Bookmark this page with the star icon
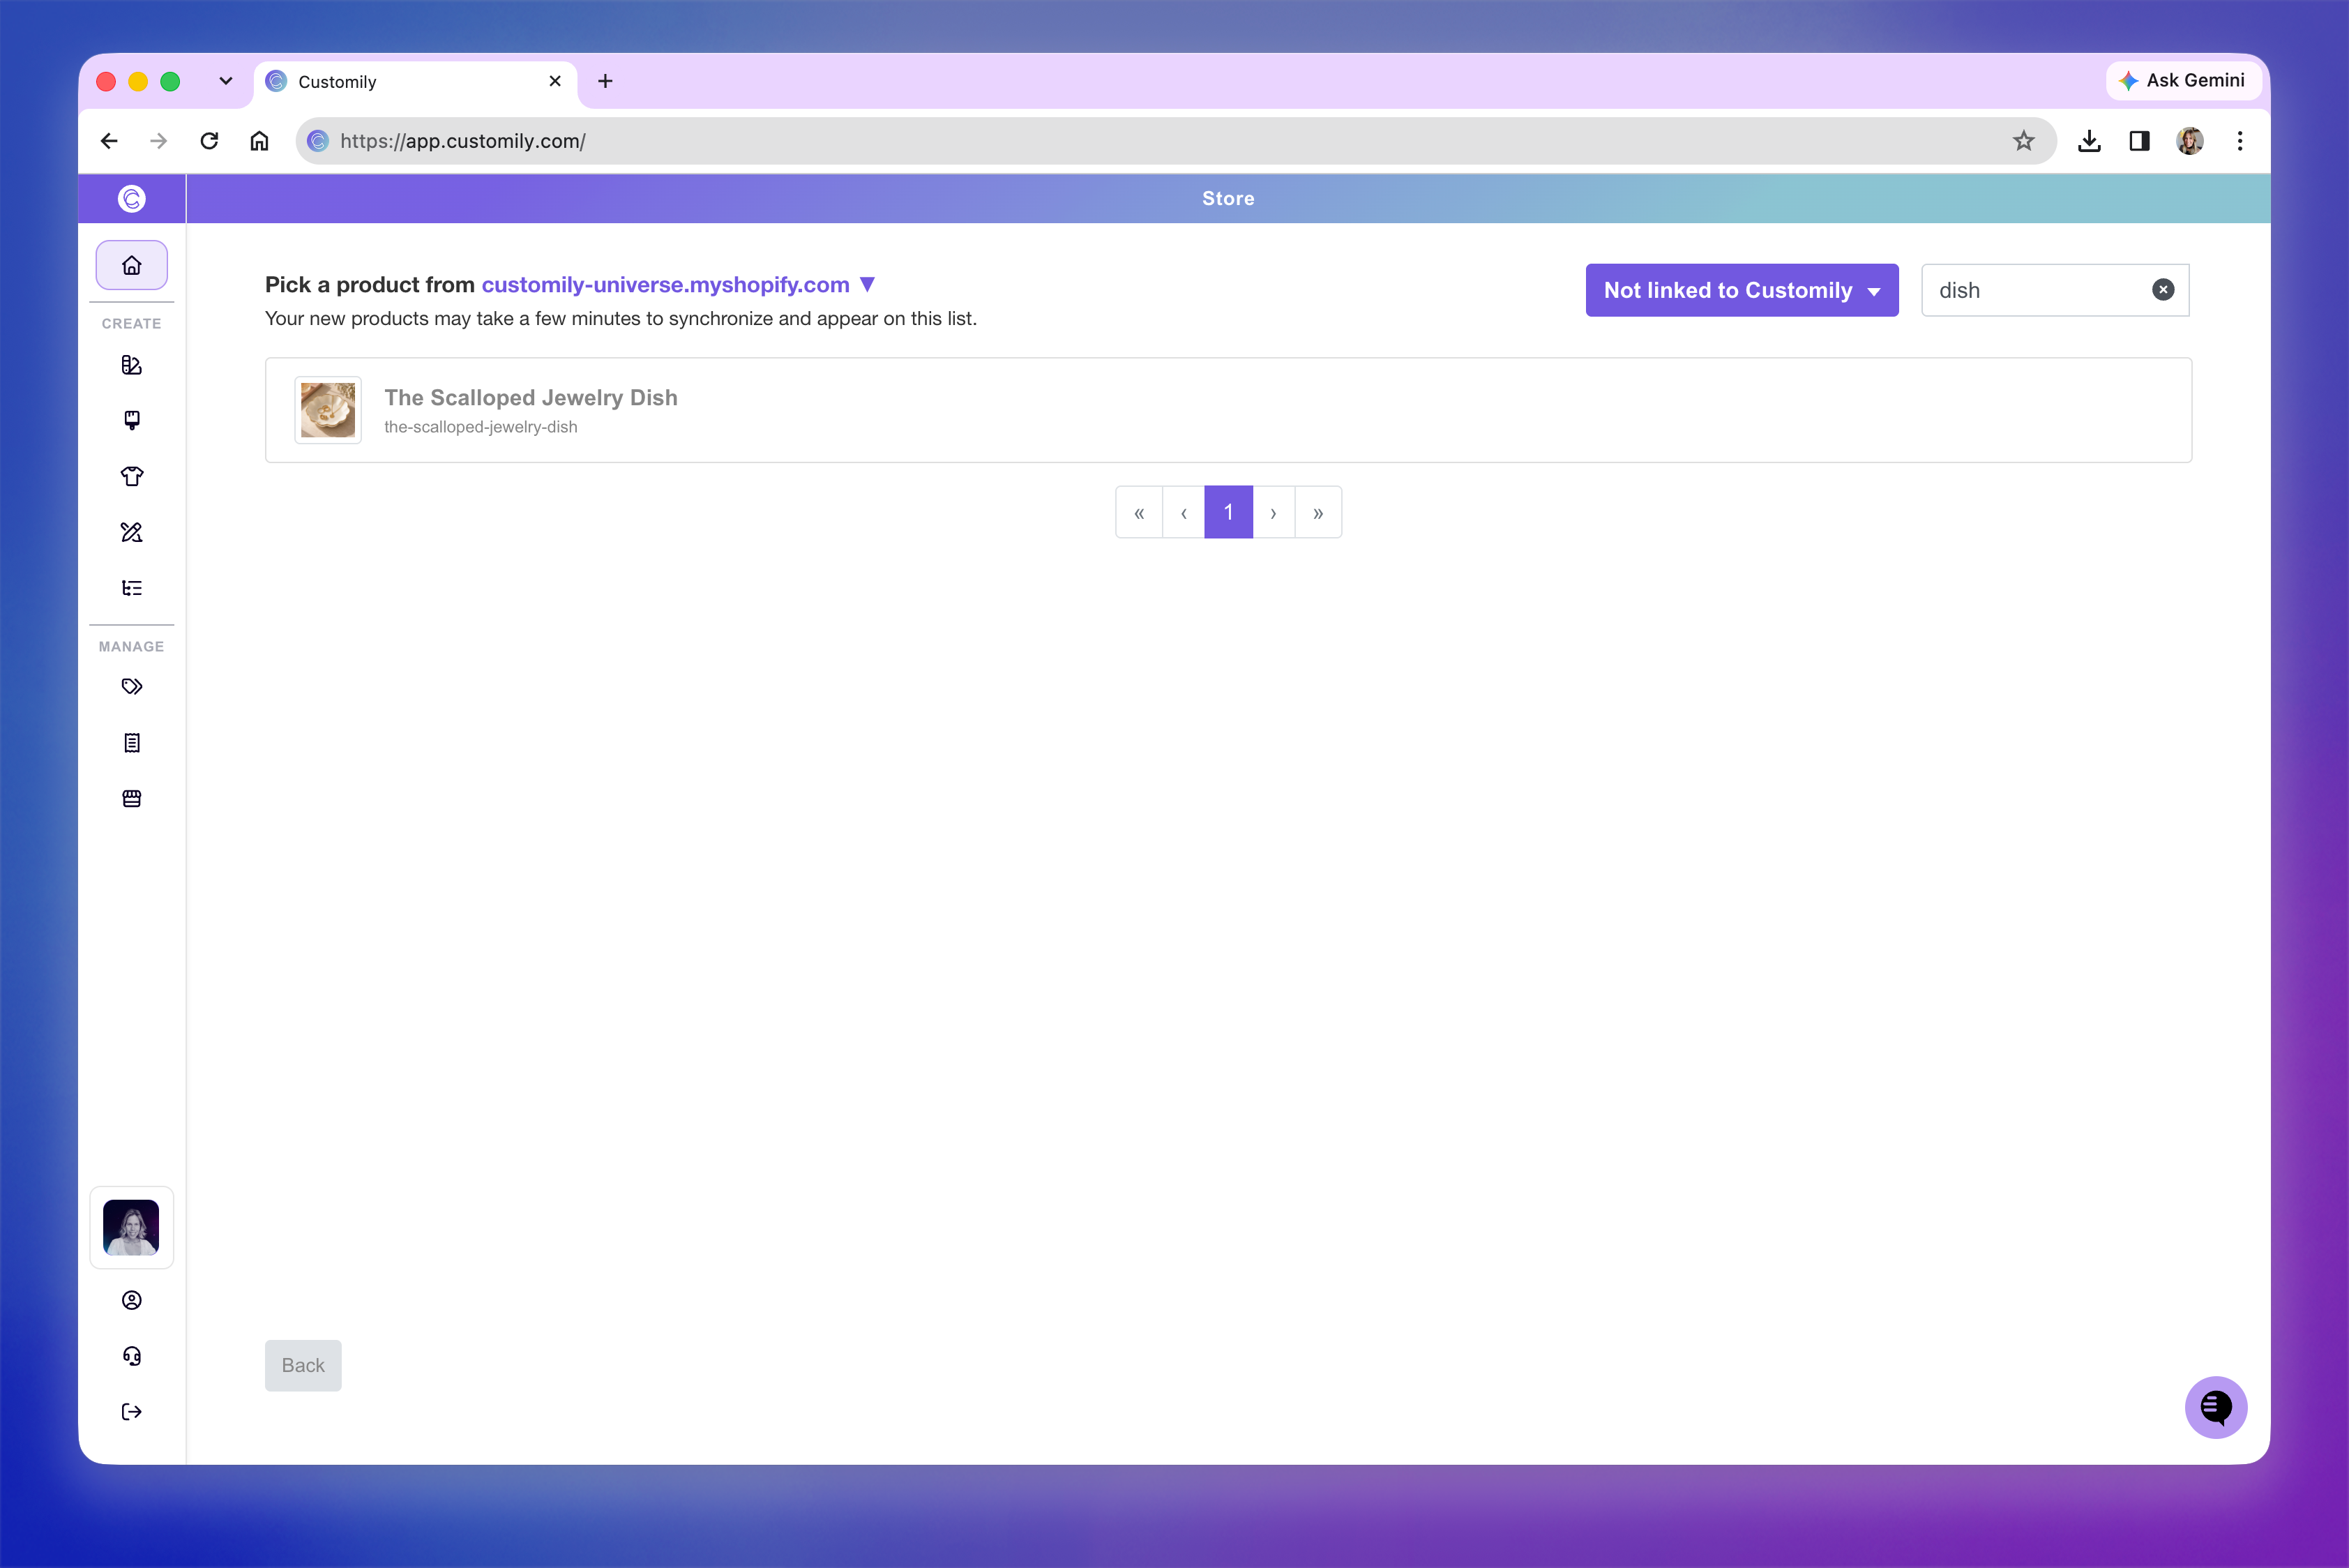Viewport: 2349px width, 1568px height. (x=2023, y=141)
